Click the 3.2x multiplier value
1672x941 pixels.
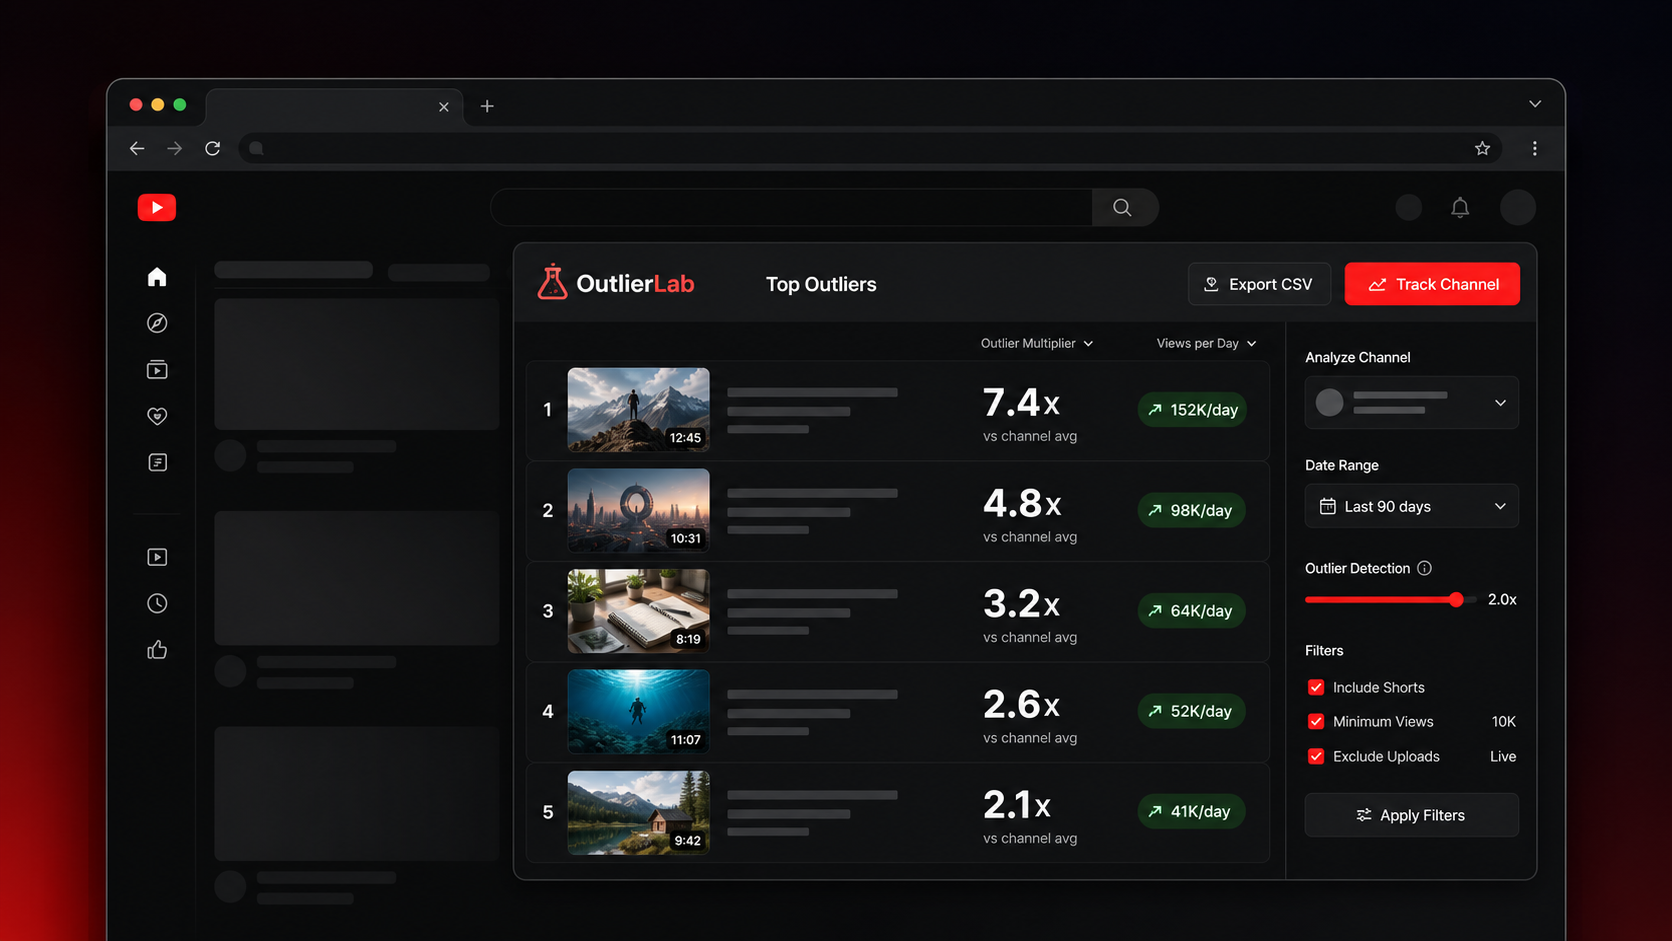pyautogui.click(x=1021, y=604)
